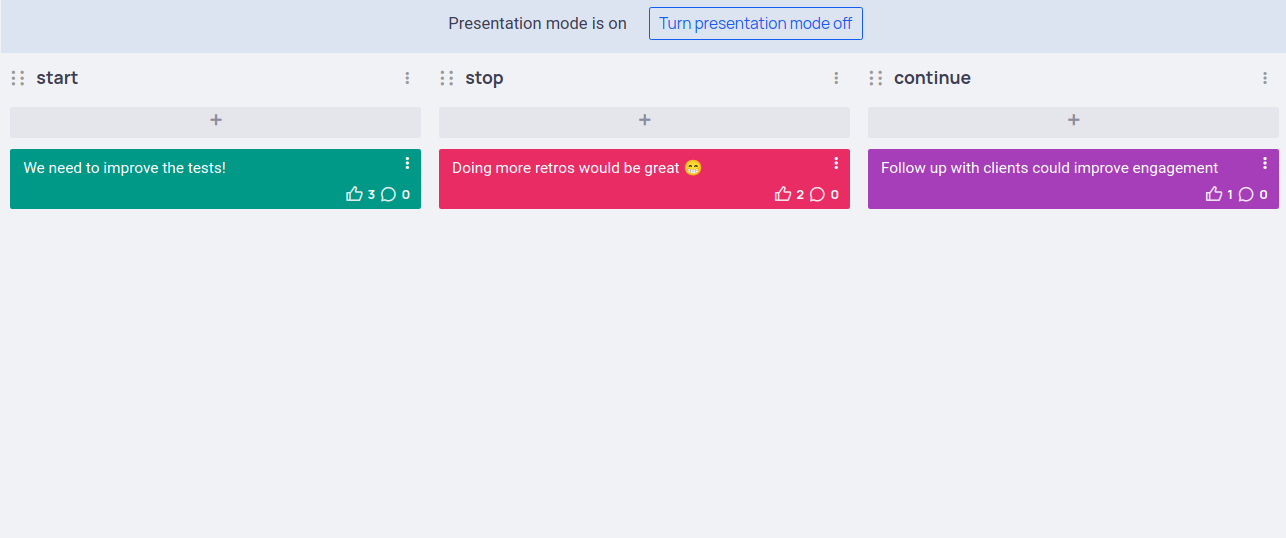Upvote the 'Follow up with clients' card
This screenshot has height=538, width=1286.
[1214, 194]
